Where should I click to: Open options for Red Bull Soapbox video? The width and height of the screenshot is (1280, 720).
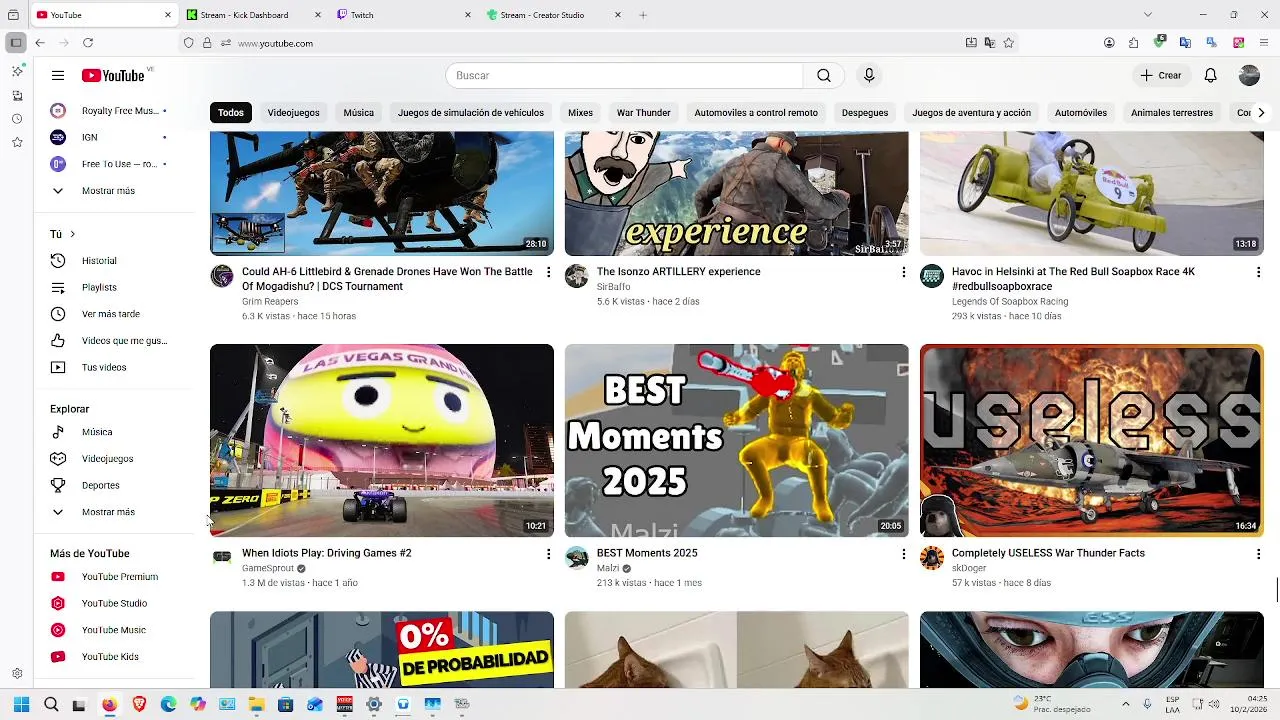(1258, 272)
